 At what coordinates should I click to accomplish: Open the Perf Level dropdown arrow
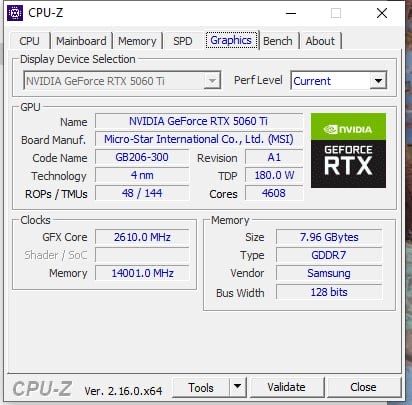point(378,81)
